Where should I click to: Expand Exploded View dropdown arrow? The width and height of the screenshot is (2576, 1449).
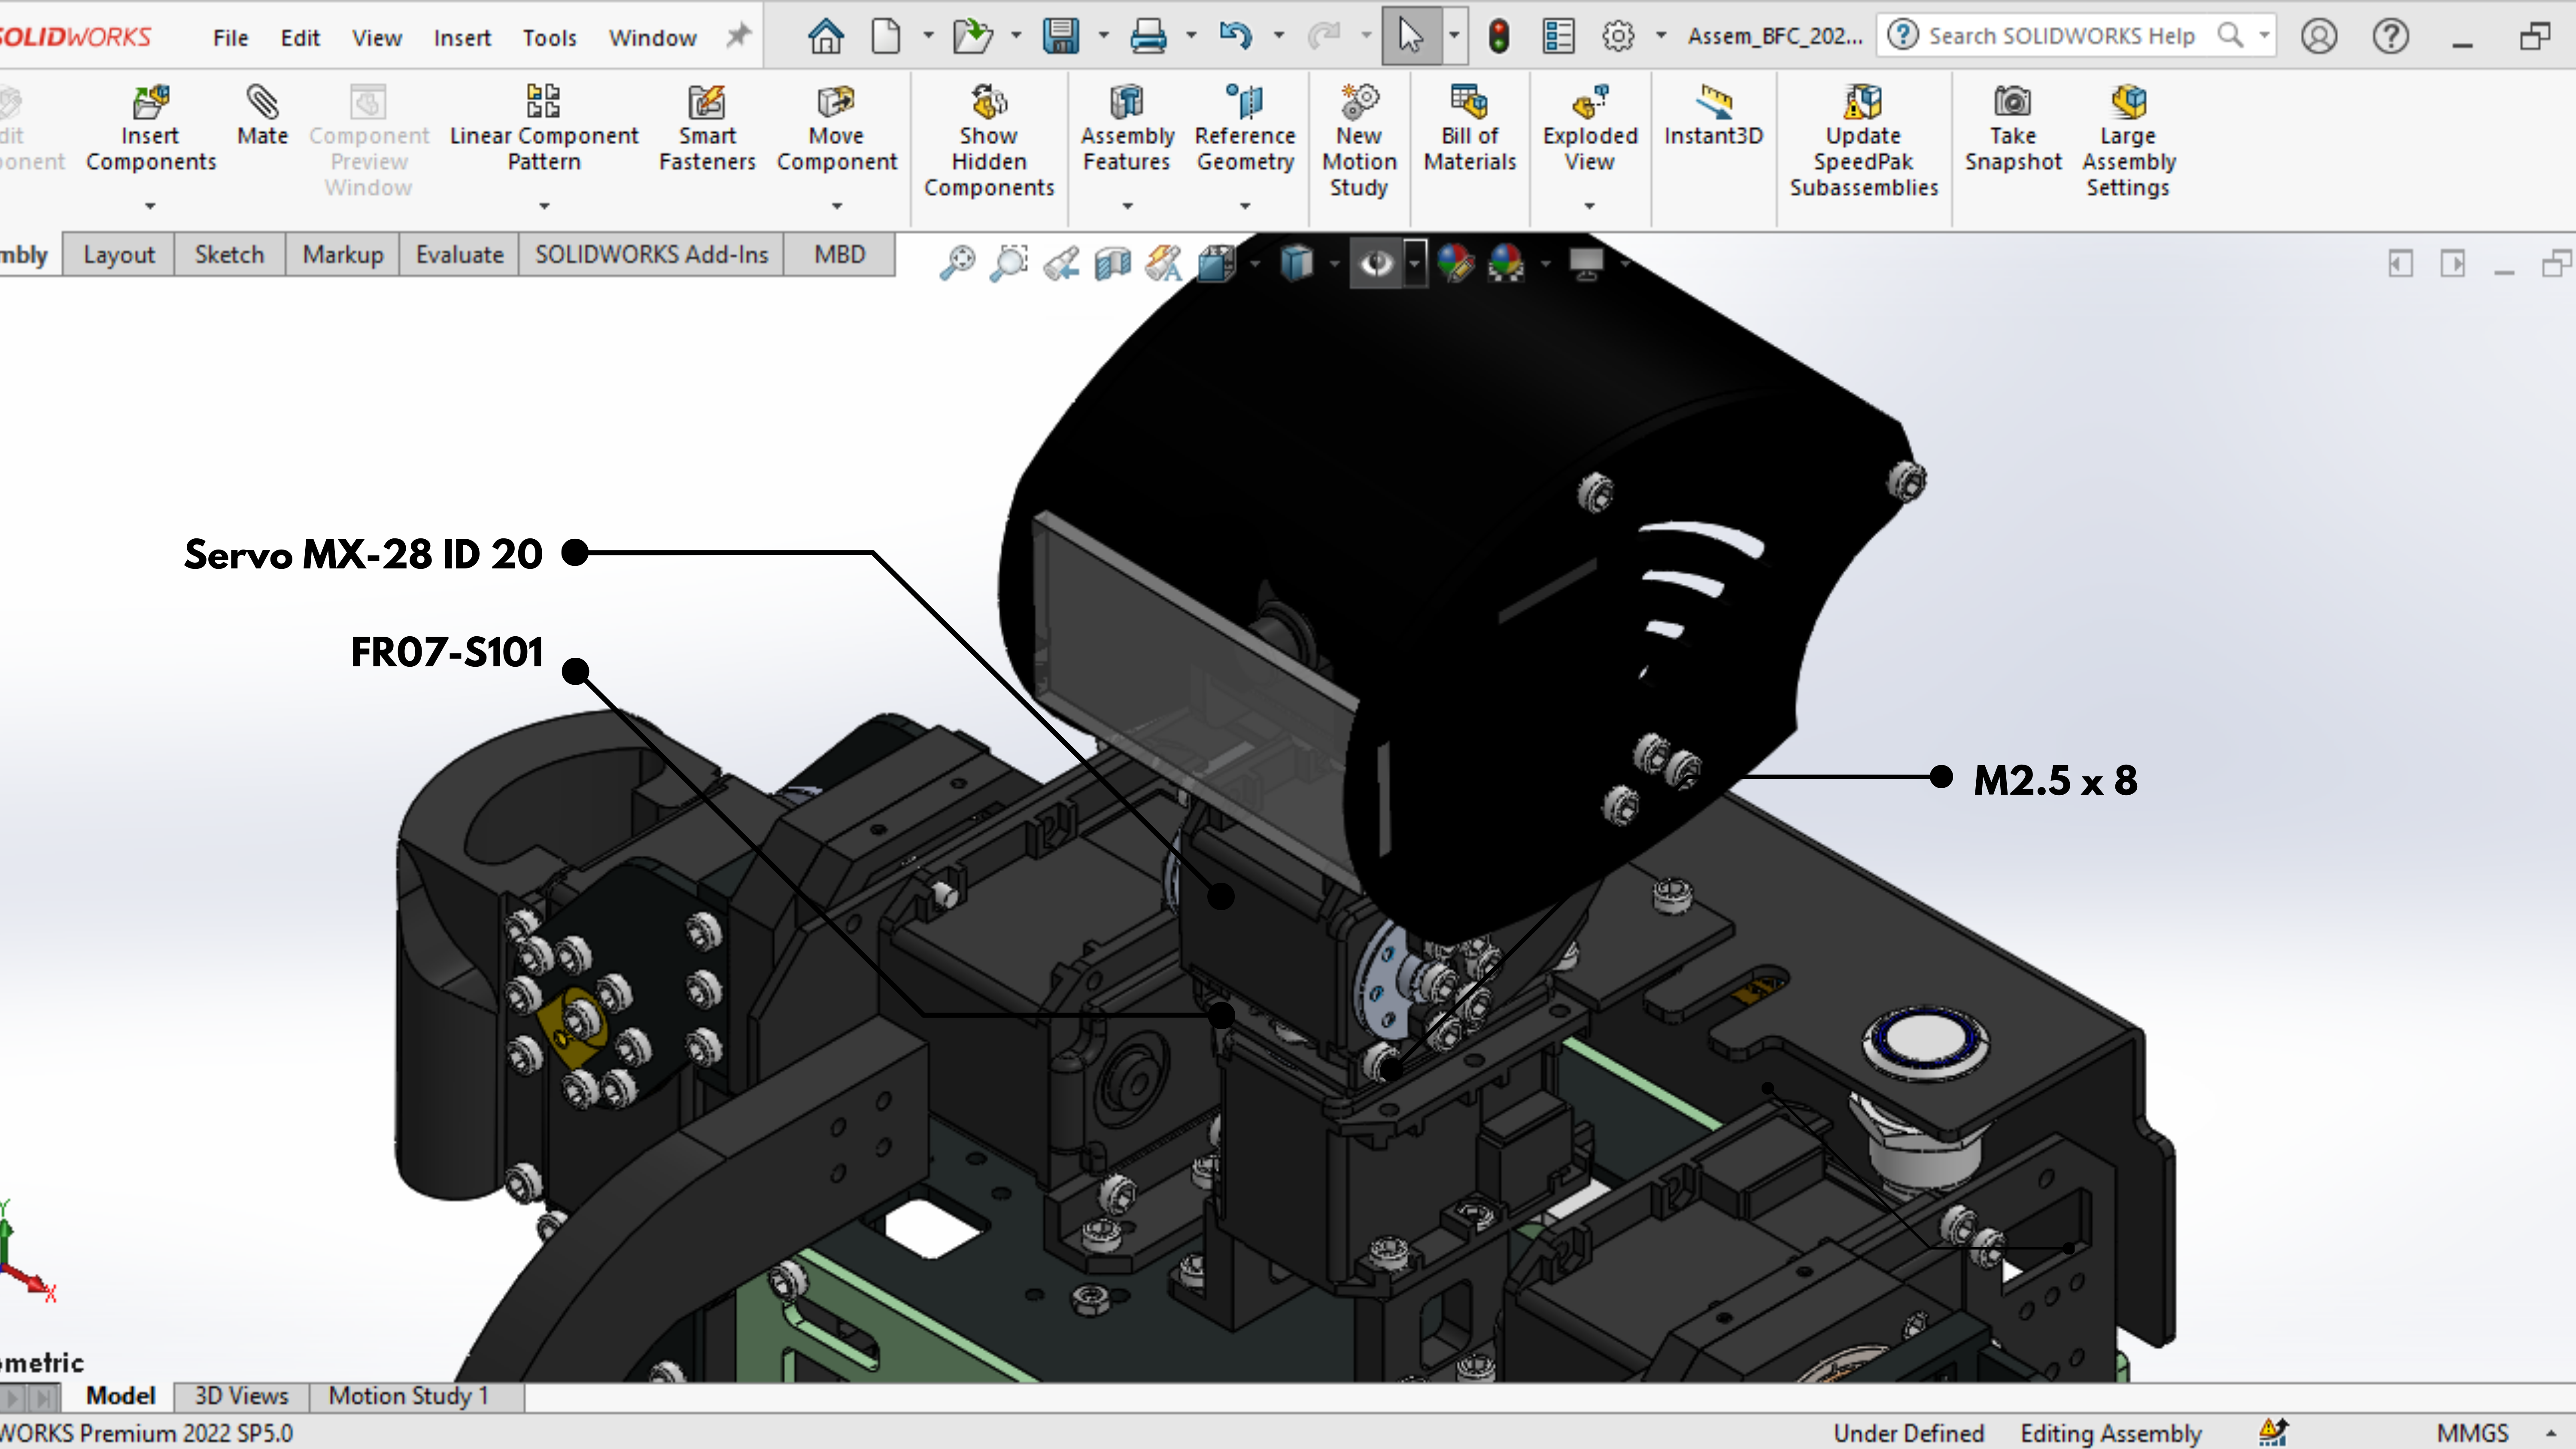point(1590,206)
